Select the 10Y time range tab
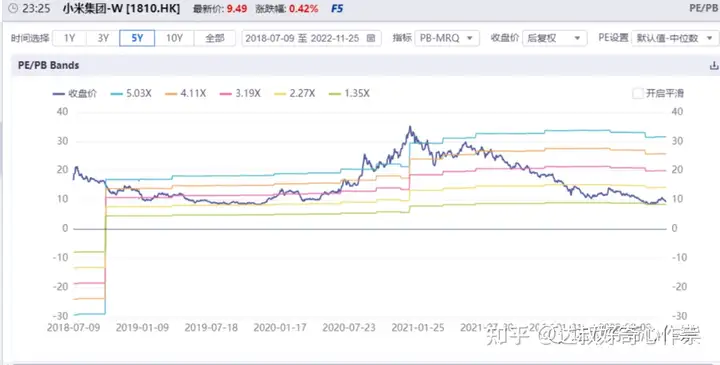 tap(174, 38)
